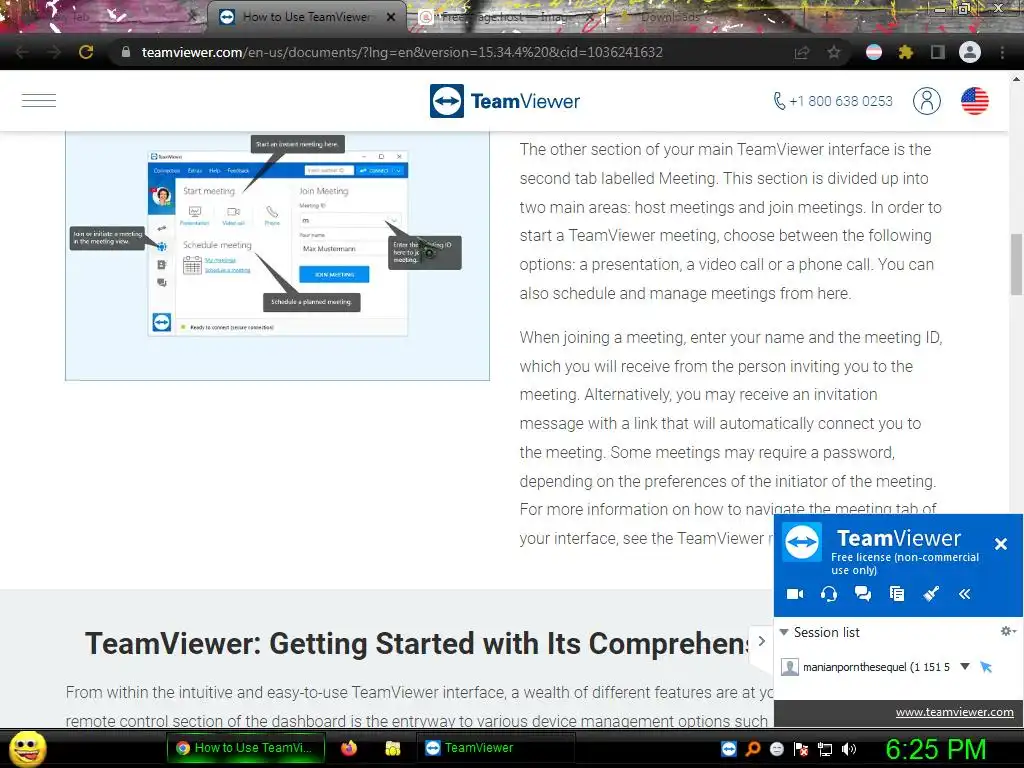Viewport: 1024px width, 768px height.
Task: Bookmark this page with the star icon
Action: pos(833,52)
